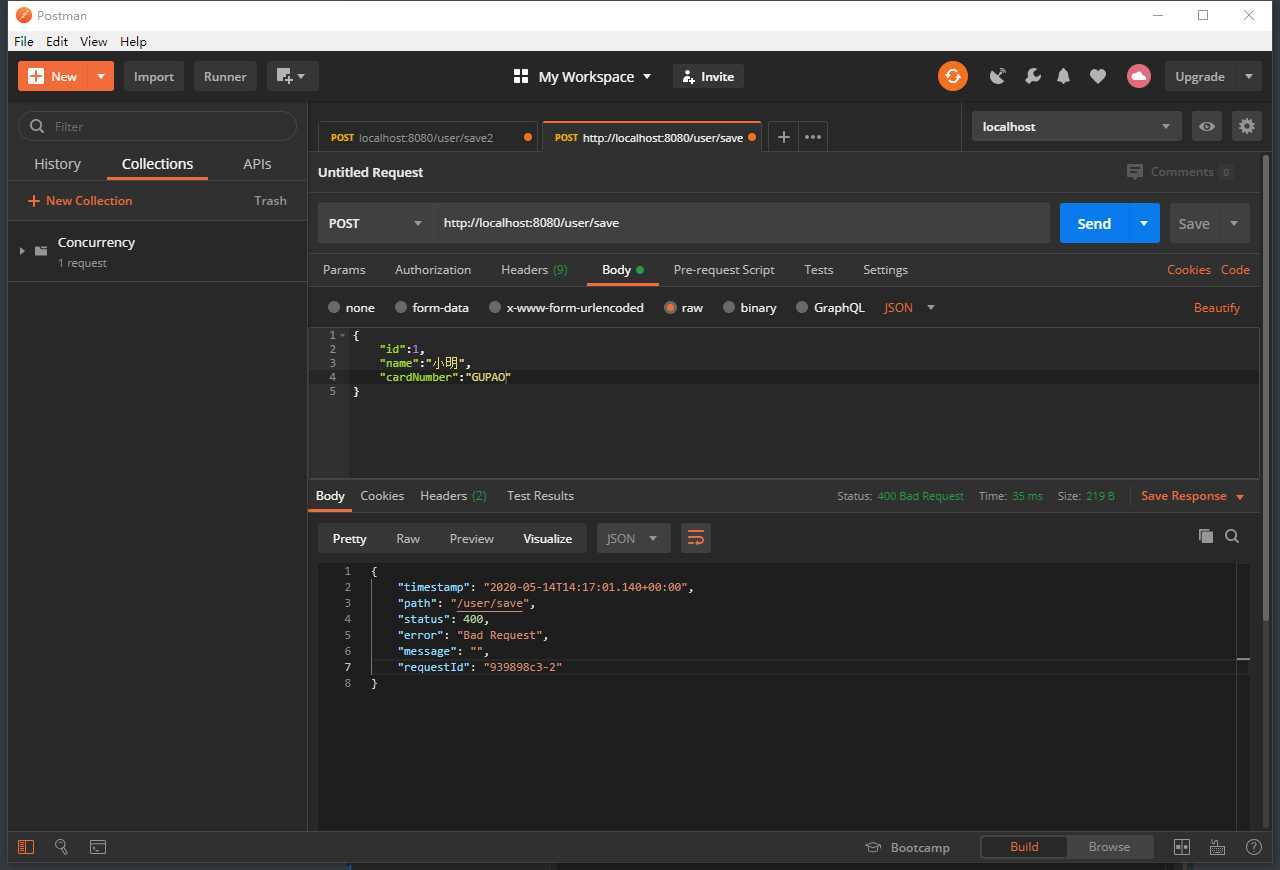This screenshot has width=1280, height=870.
Task: Select the raw body type
Action: tap(683, 307)
